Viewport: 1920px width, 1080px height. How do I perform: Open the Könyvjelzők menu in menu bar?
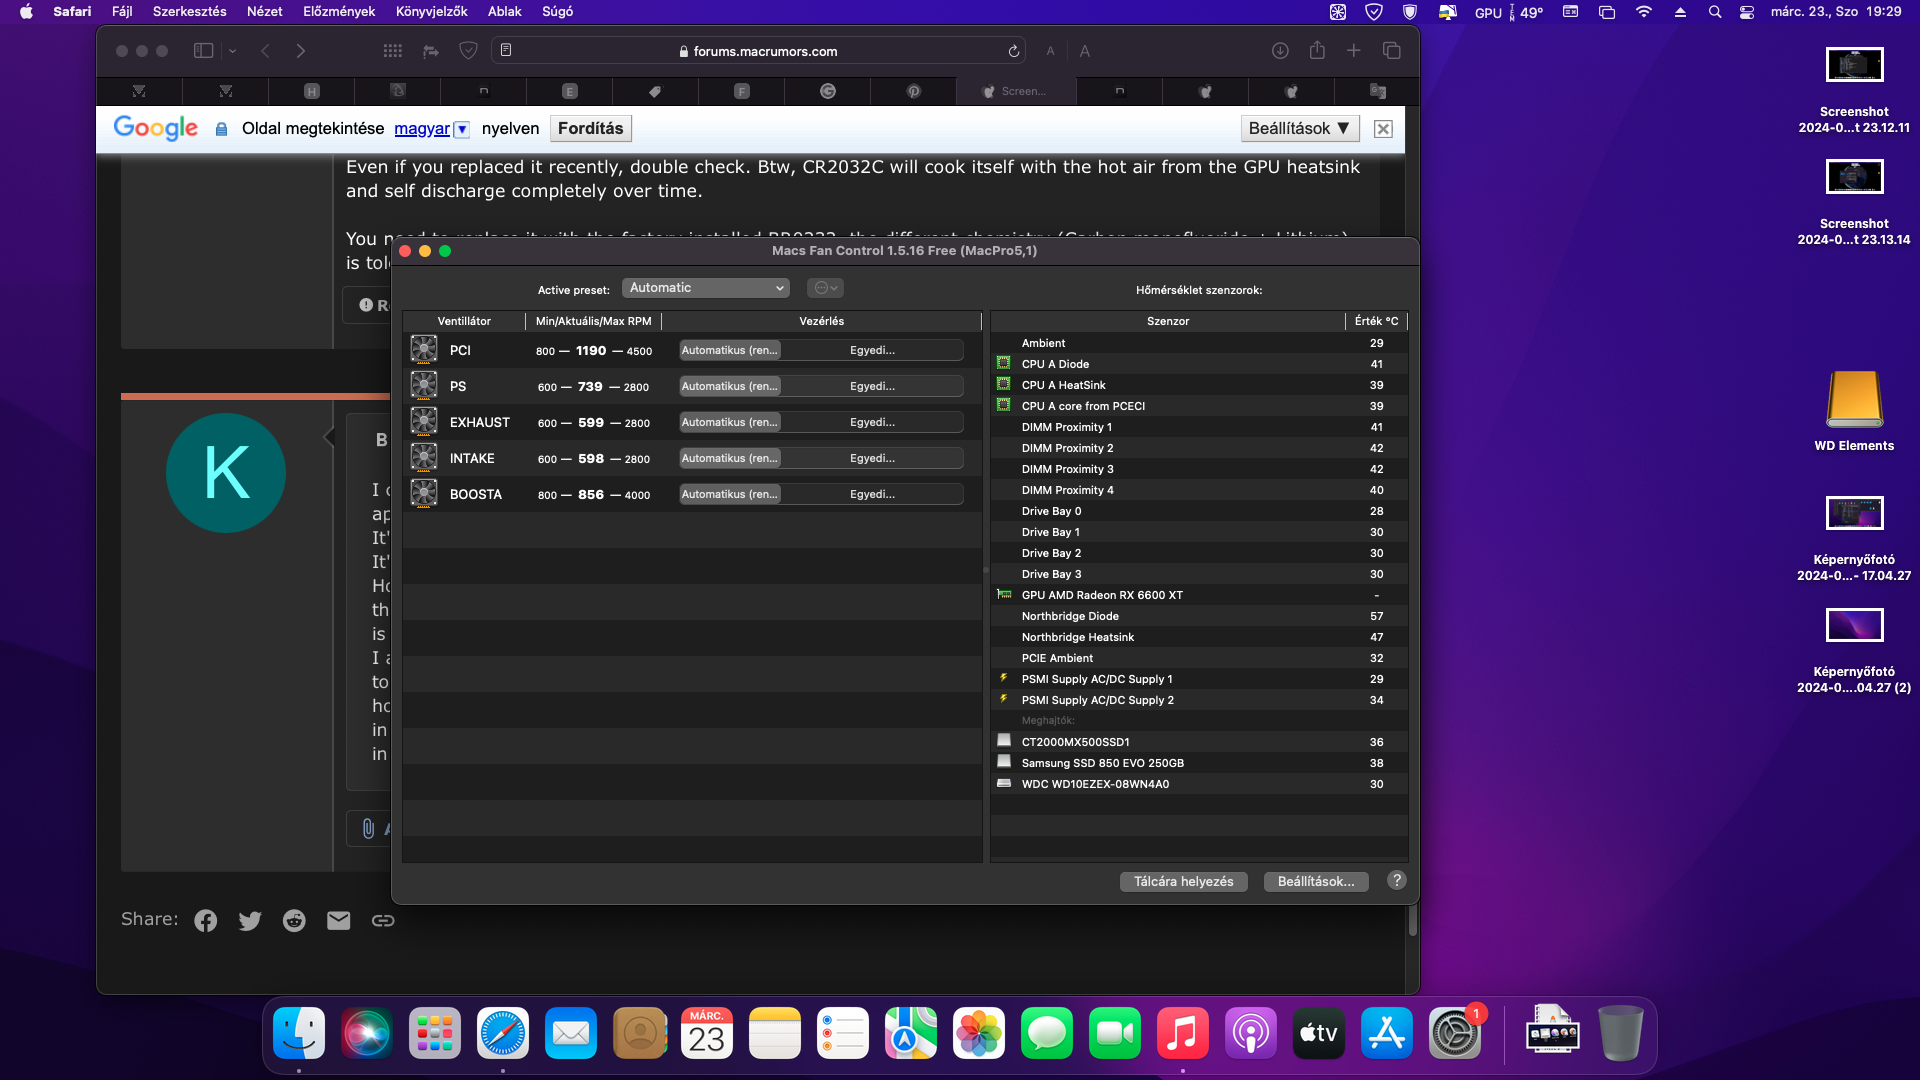tap(431, 12)
